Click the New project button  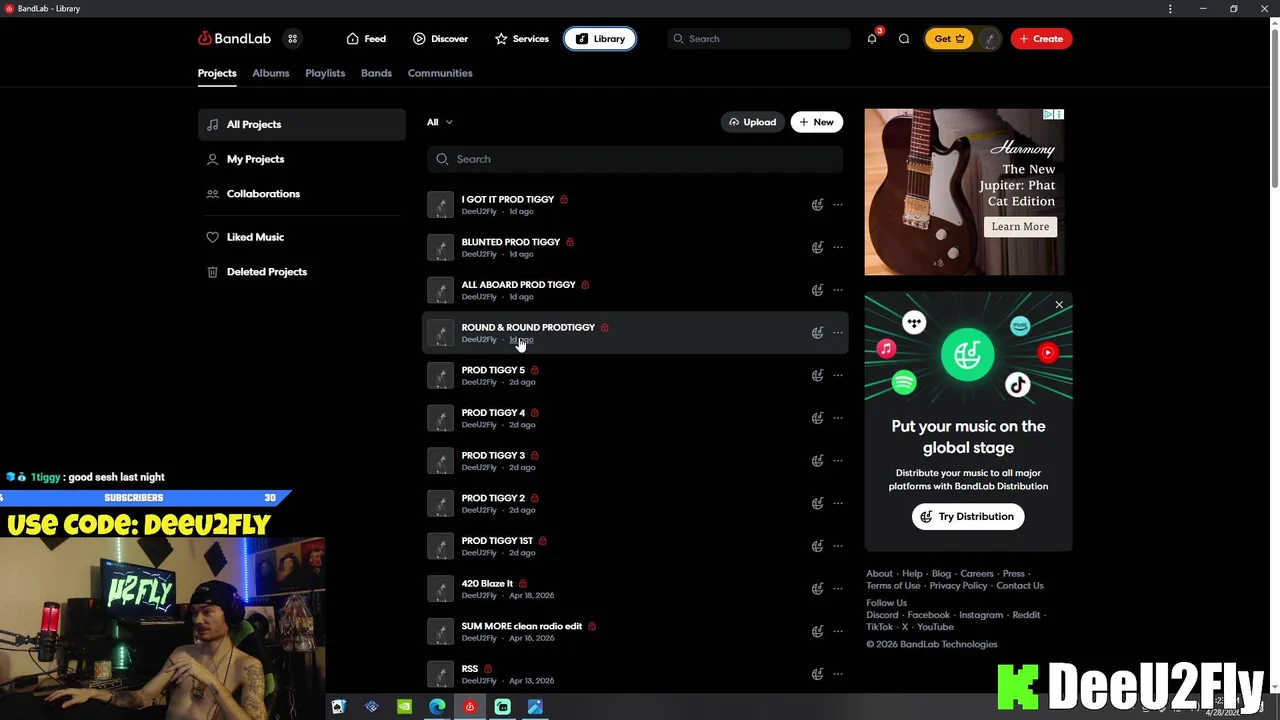pos(817,122)
